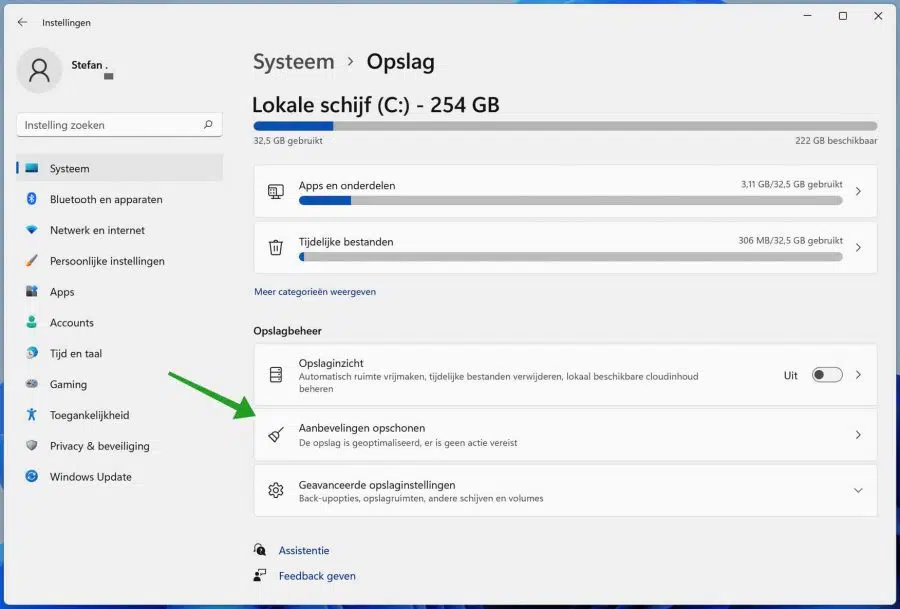900x609 pixels.
Task: Expand Geavanceerde opslaginstellingen dropdown arrow
Action: [x=858, y=491]
